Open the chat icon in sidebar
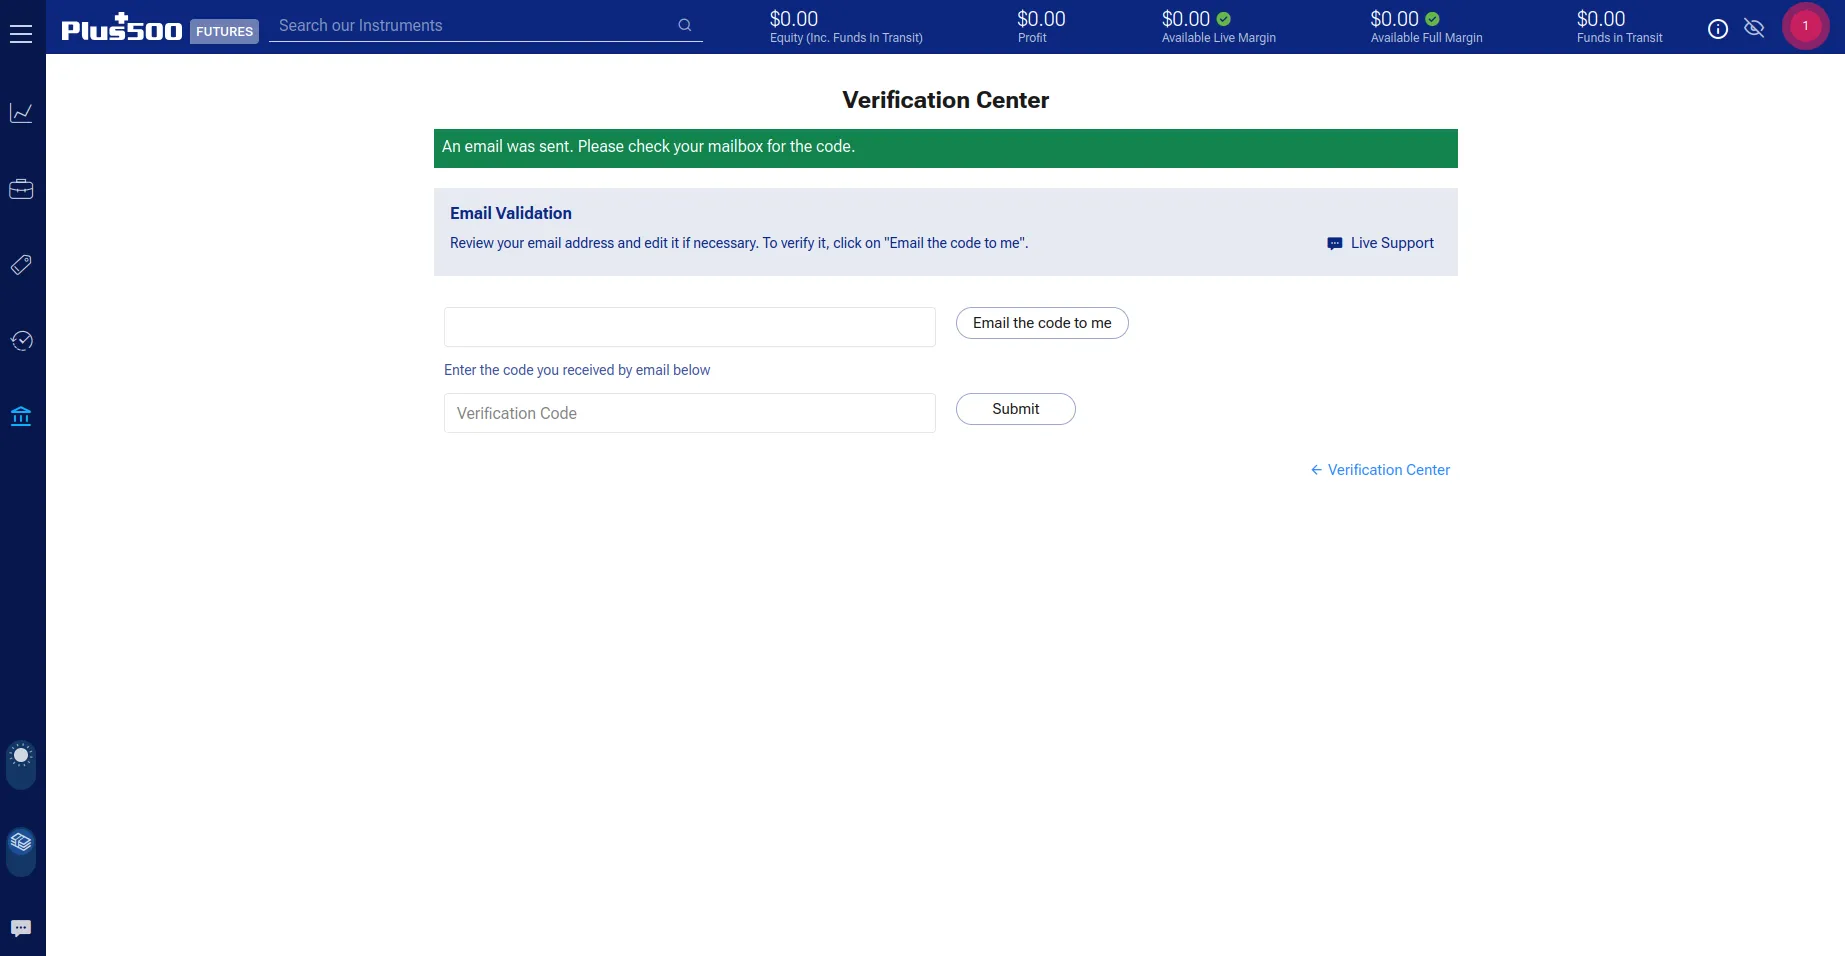1845x956 pixels. coord(21,928)
